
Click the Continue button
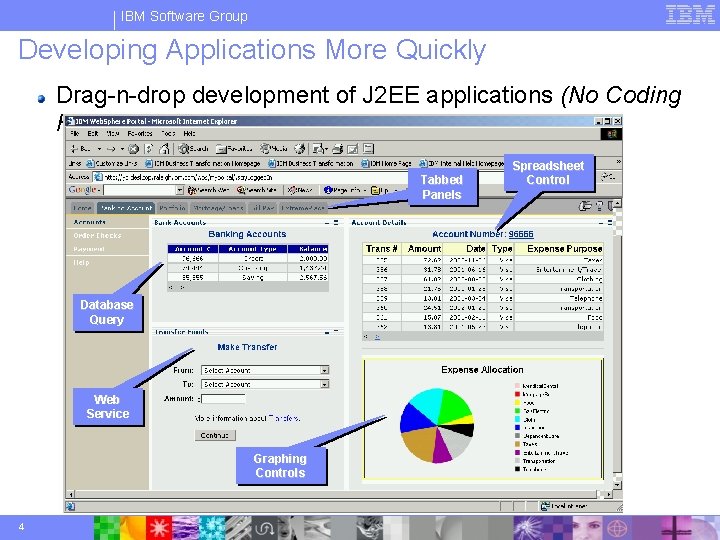pyautogui.click(x=215, y=435)
